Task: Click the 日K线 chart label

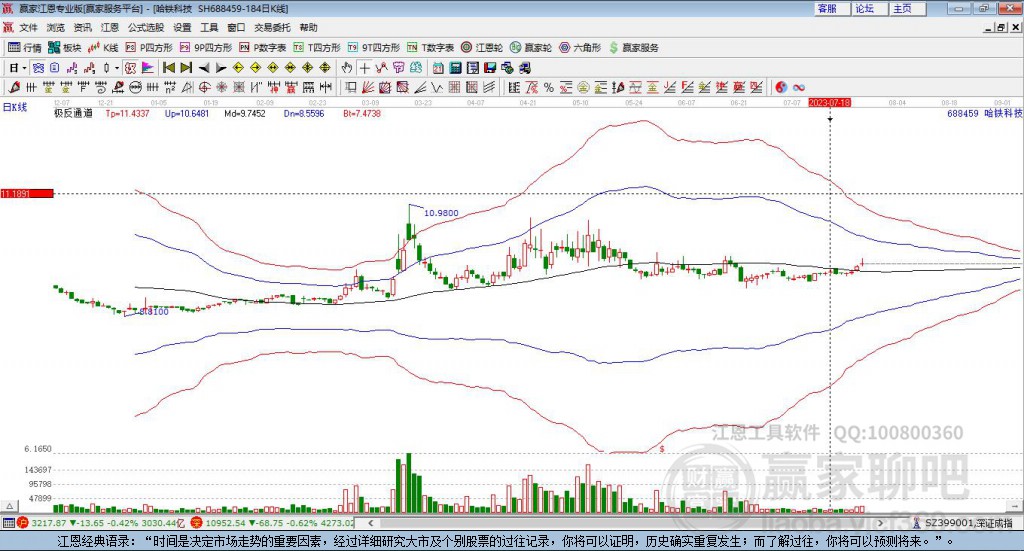Action: 15,107
